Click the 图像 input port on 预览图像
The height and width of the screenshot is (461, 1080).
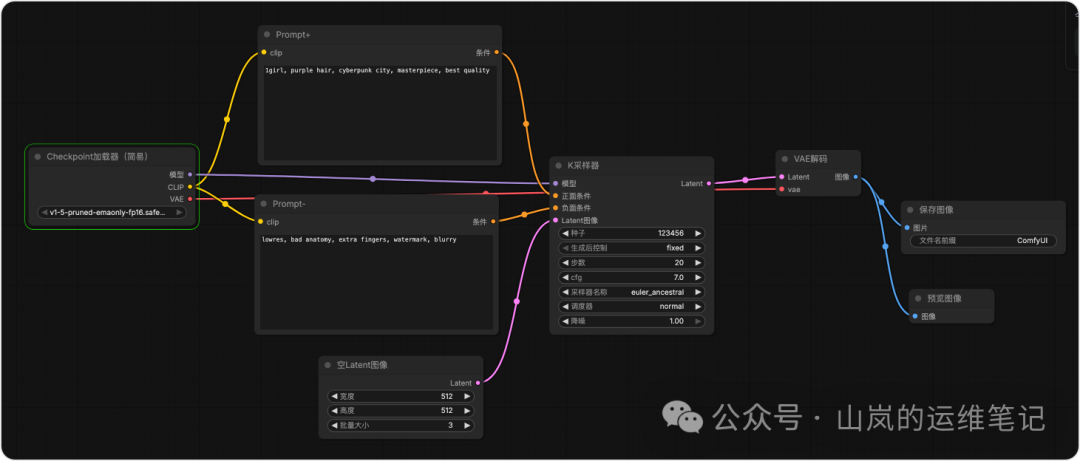(x=915, y=316)
